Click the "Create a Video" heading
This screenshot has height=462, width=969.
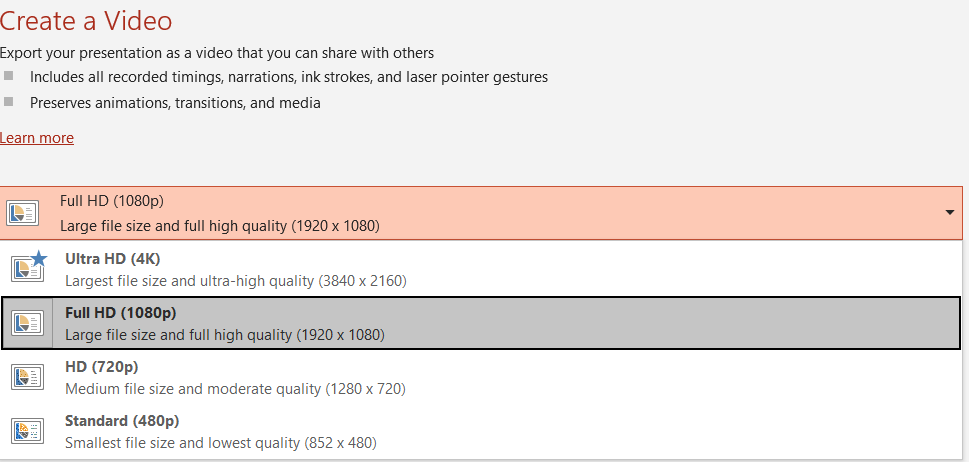tap(86, 19)
